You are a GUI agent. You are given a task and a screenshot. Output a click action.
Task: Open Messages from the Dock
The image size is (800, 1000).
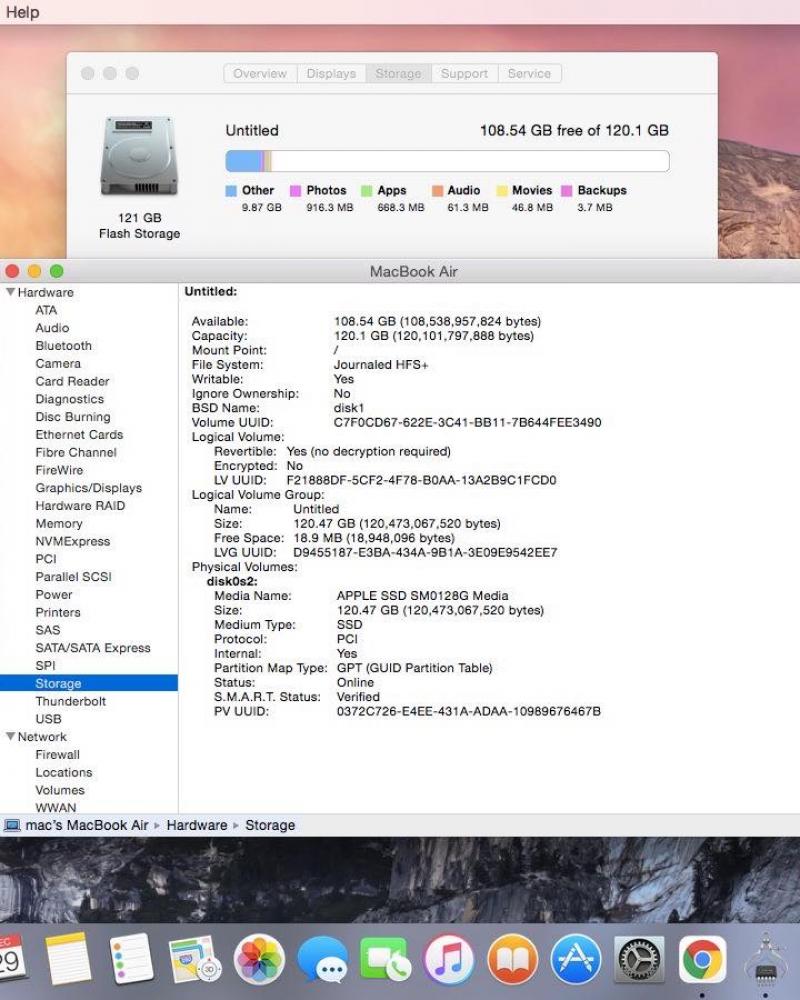(x=323, y=959)
